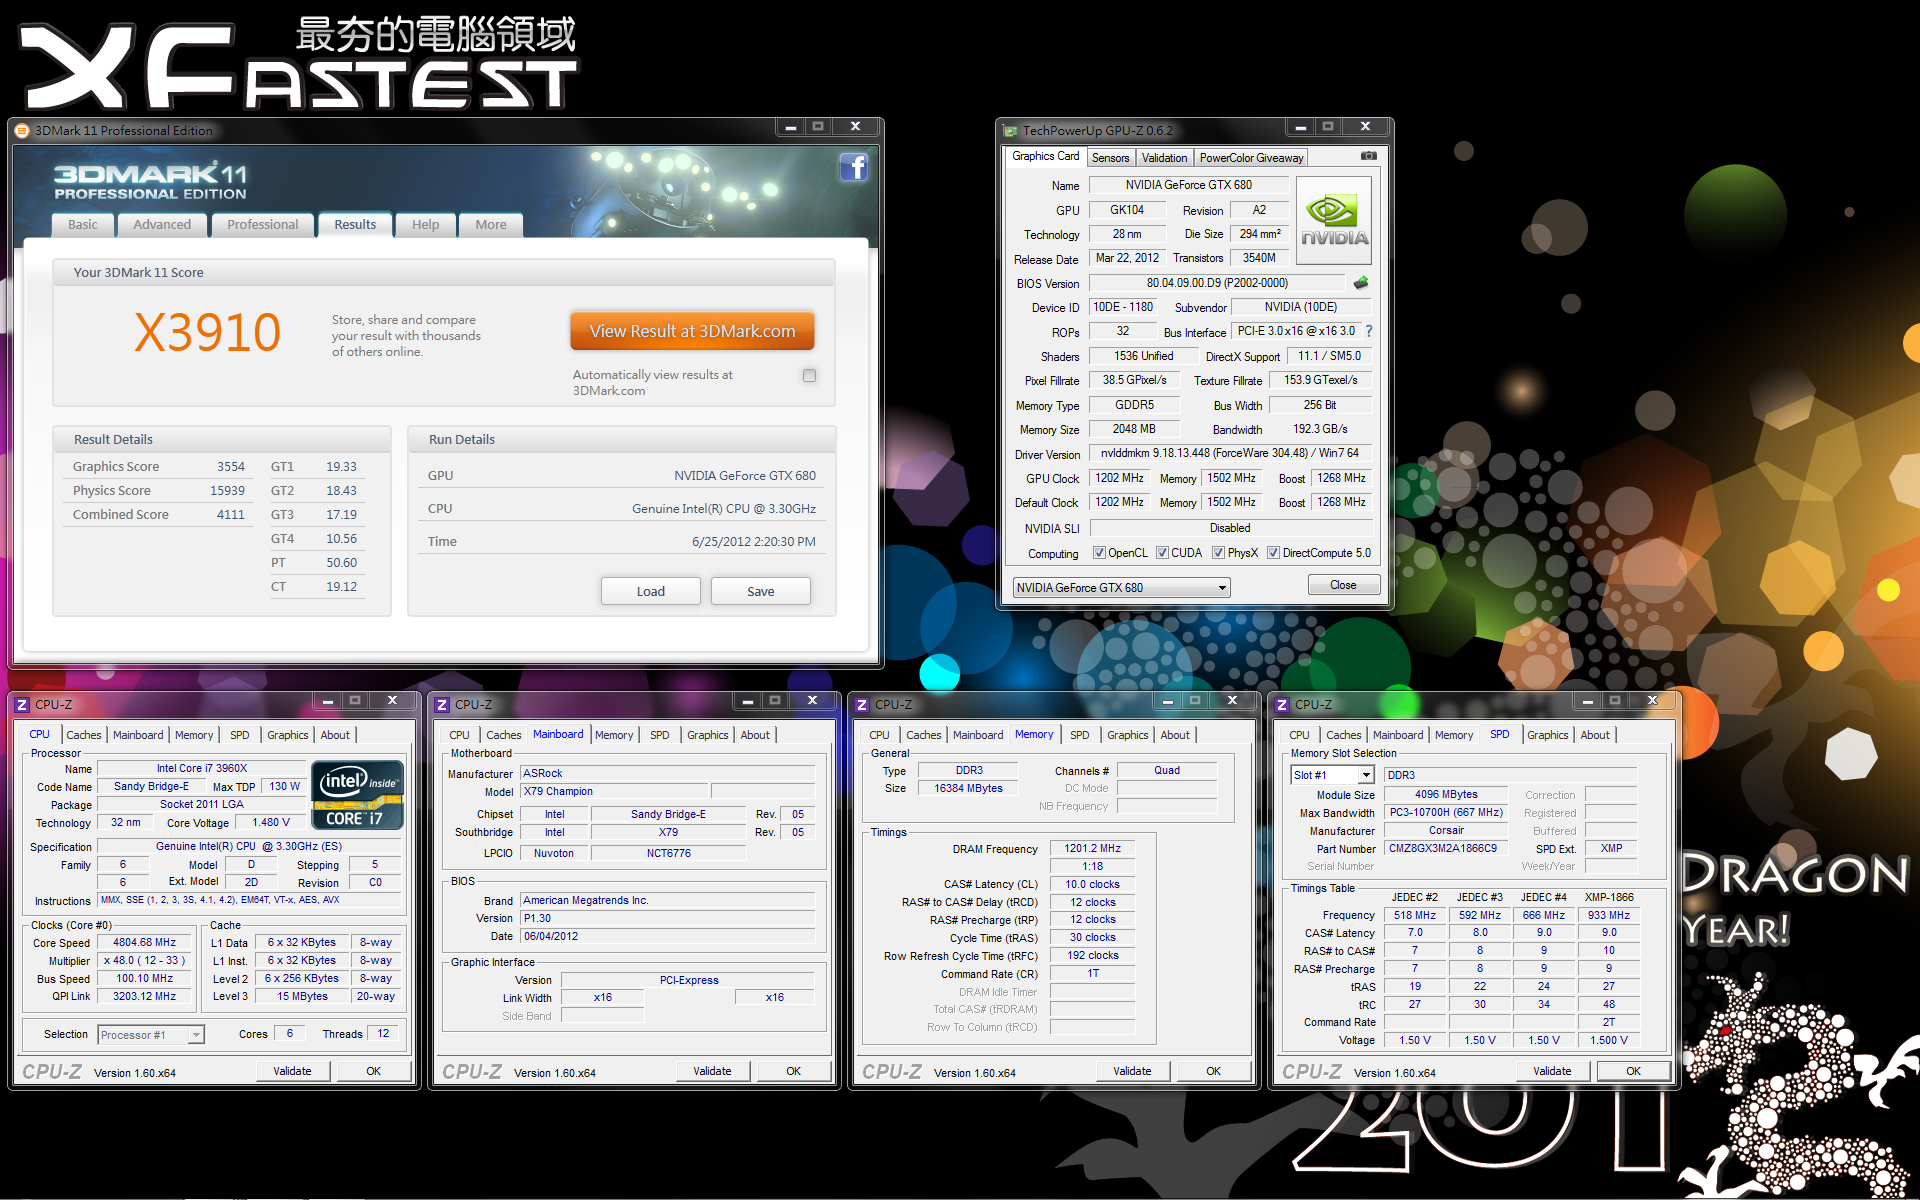Open Caches tab in first CPU-Z window

point(84,735)
